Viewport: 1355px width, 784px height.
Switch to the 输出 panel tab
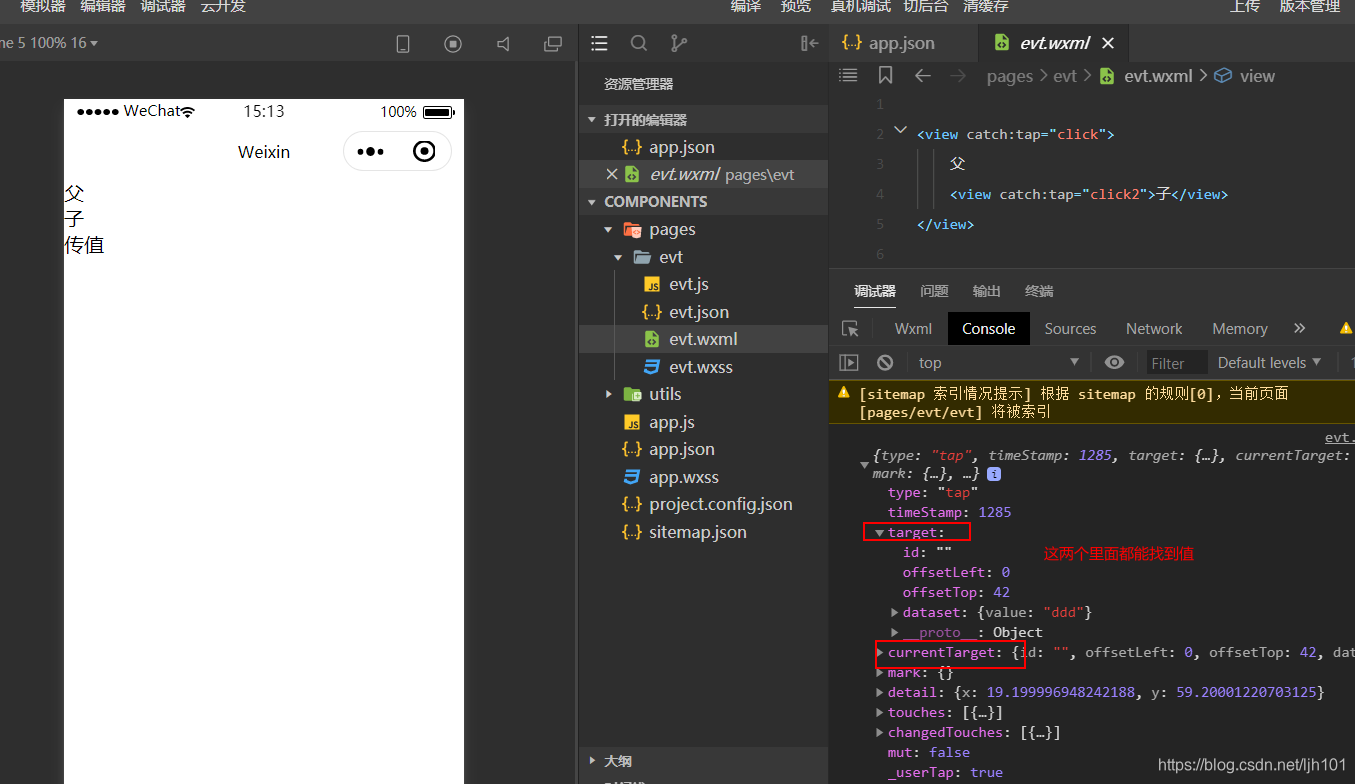click(986, 291)
